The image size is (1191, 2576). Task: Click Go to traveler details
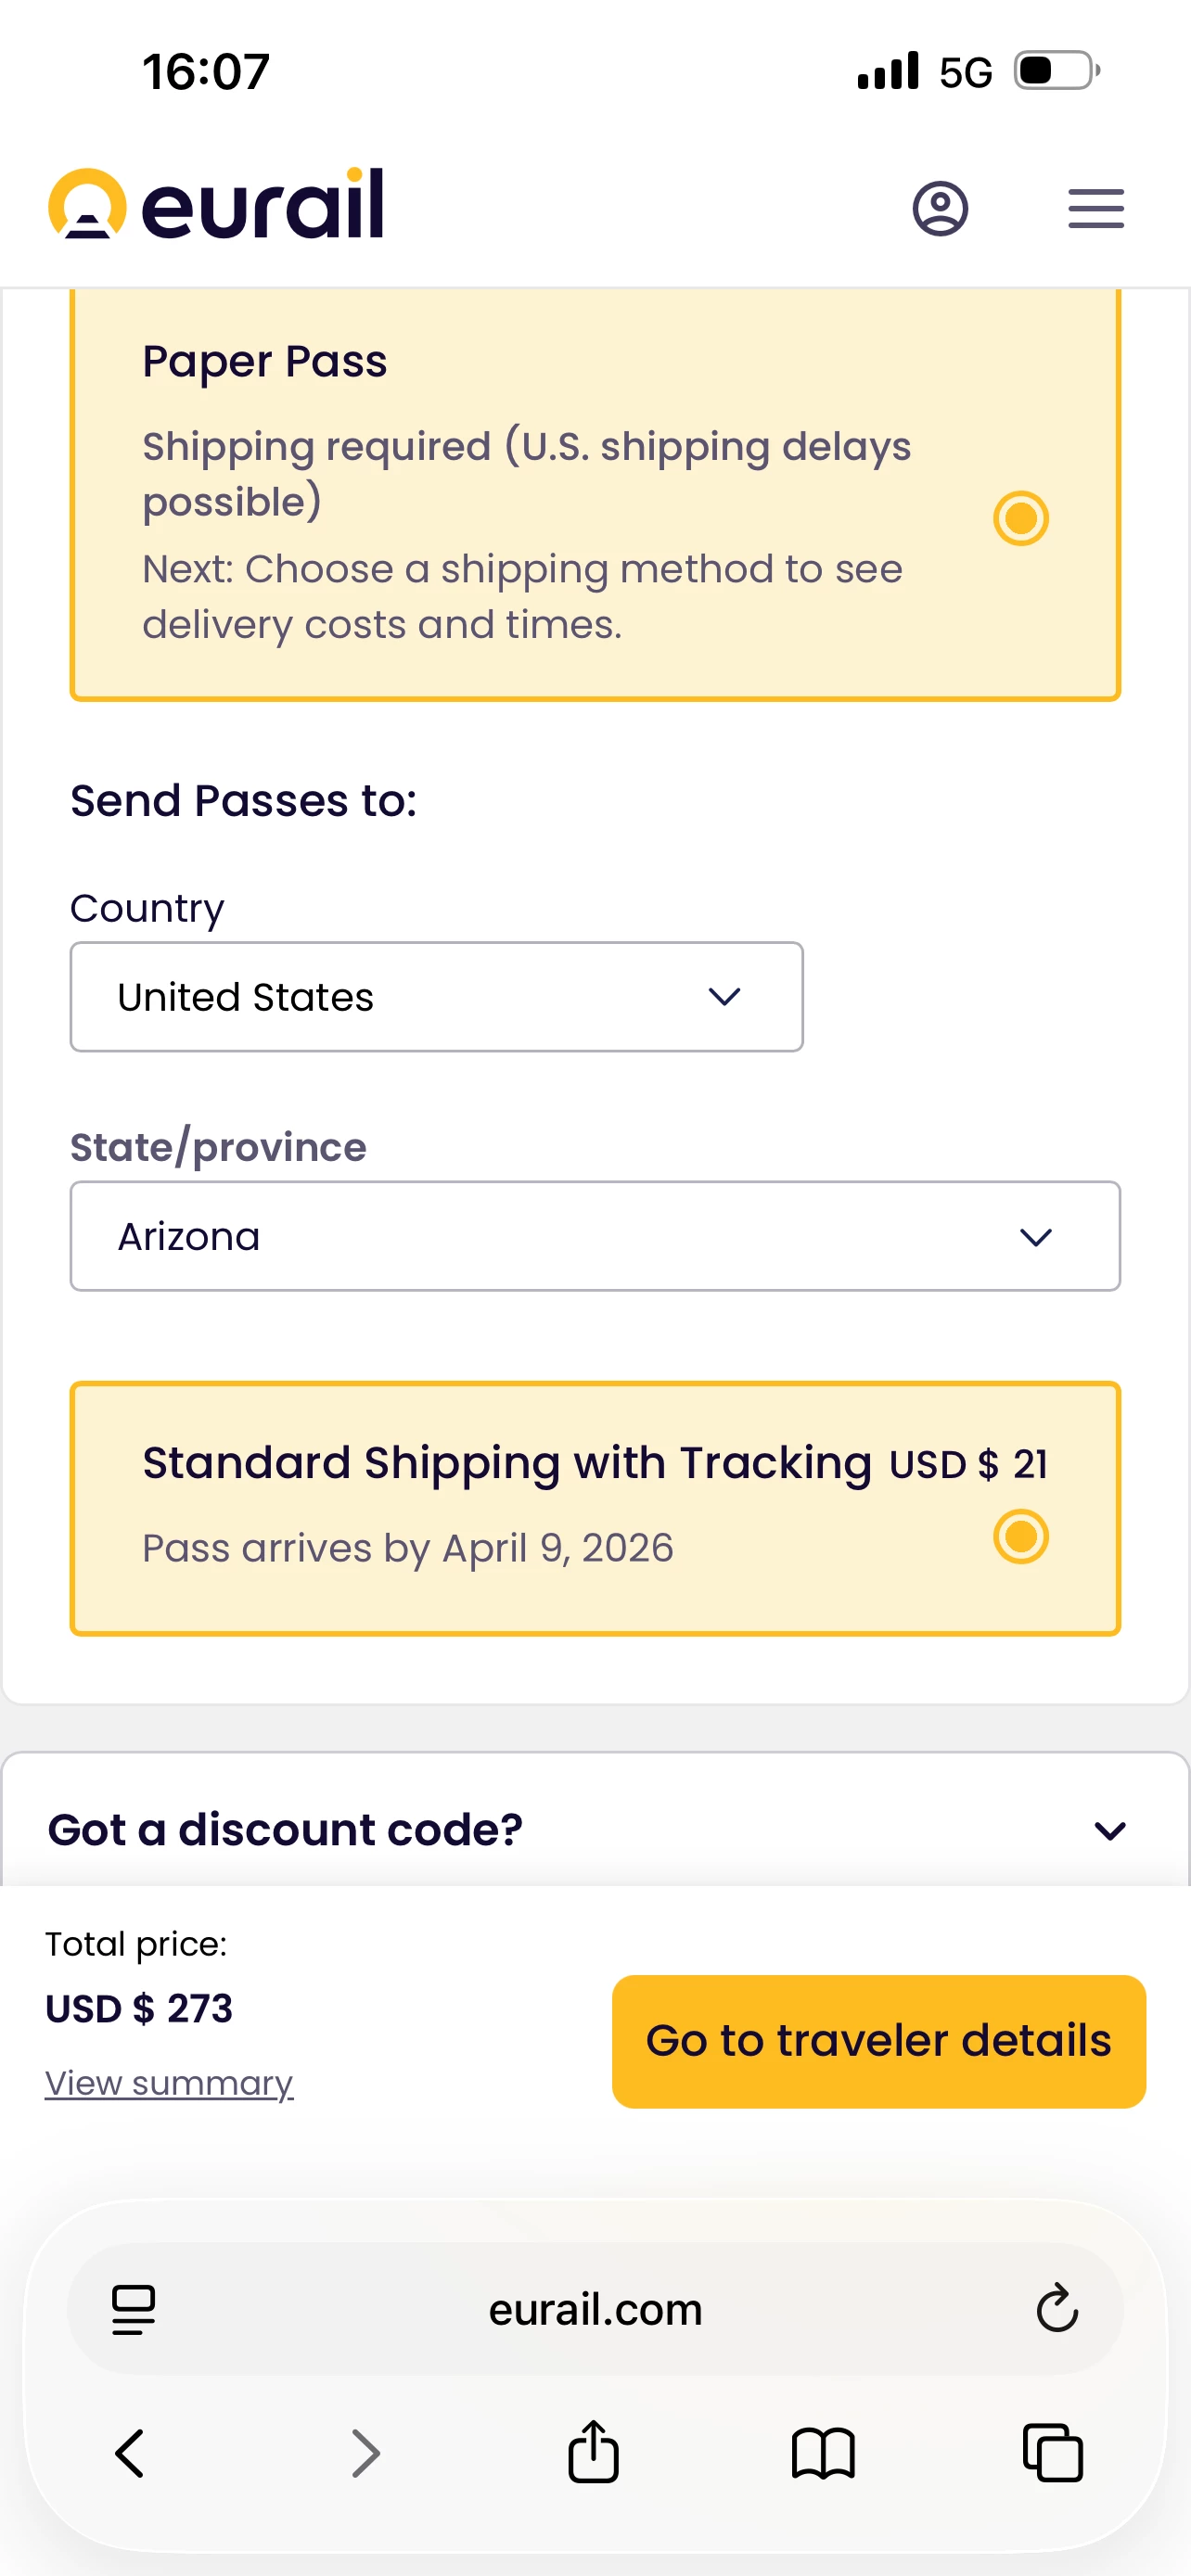(878, 2041)
